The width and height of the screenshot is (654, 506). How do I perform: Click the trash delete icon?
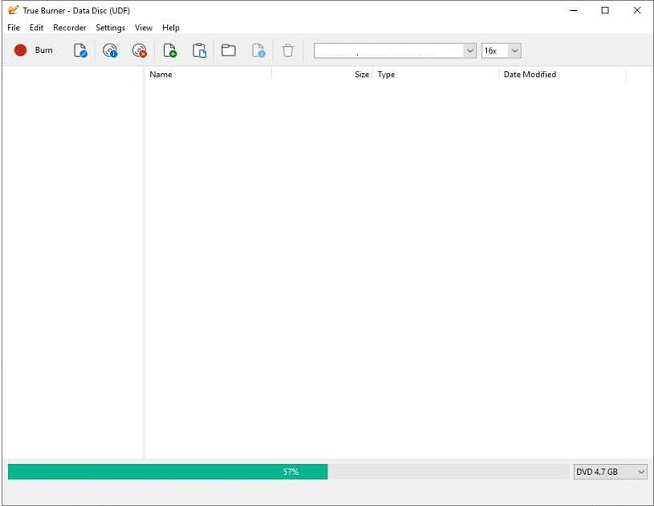point(288,50)
